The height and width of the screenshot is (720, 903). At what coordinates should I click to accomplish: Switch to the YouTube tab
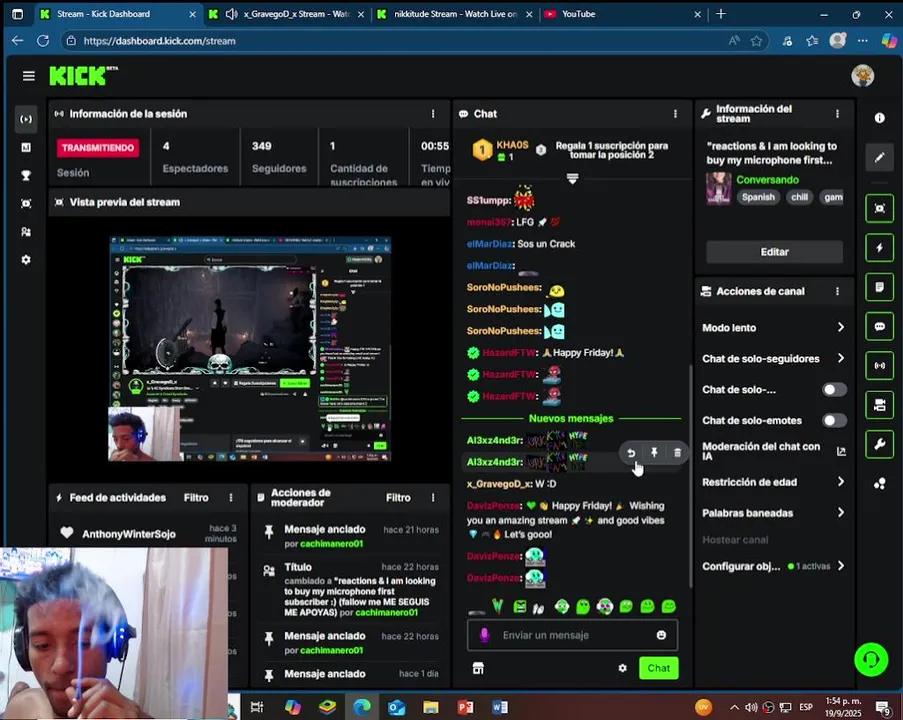click(x=623, y=14)
